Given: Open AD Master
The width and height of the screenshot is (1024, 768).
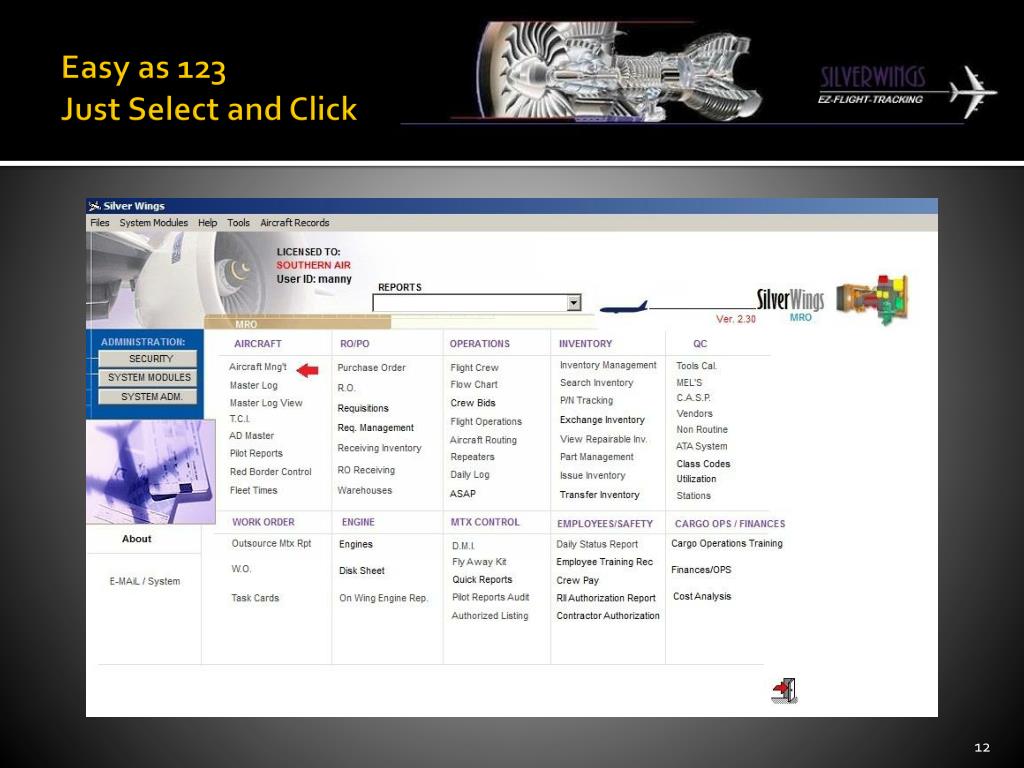Looking at the screenshot, I should (251, 436).
